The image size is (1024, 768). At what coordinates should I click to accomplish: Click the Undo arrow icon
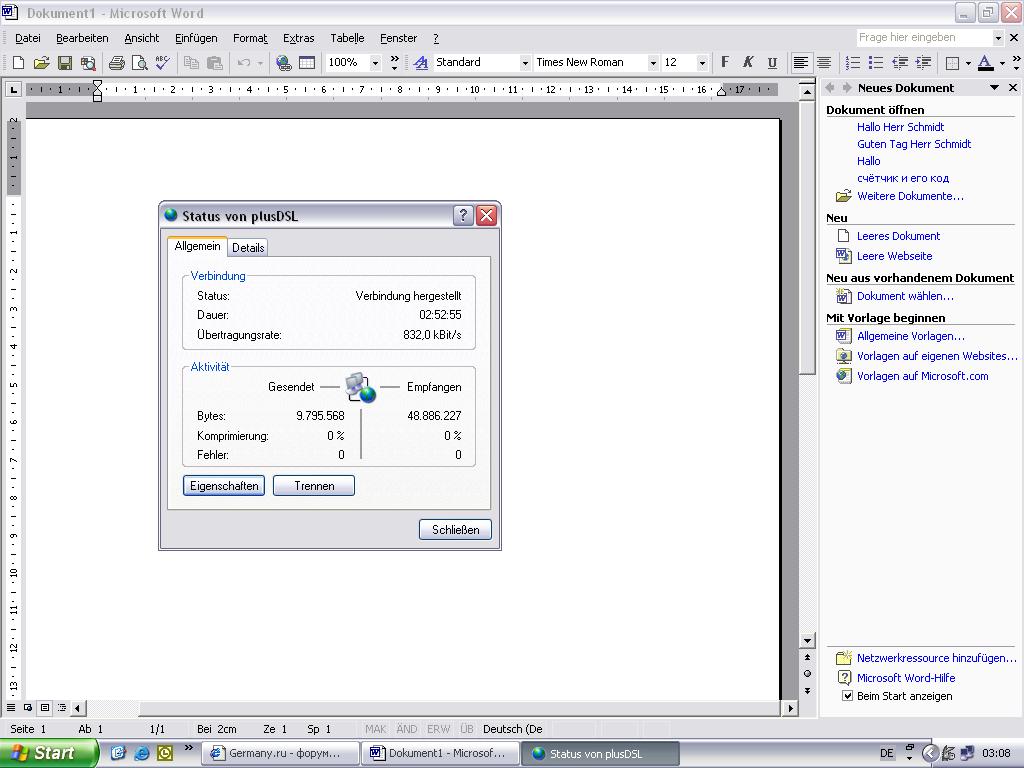coord(244,63)
